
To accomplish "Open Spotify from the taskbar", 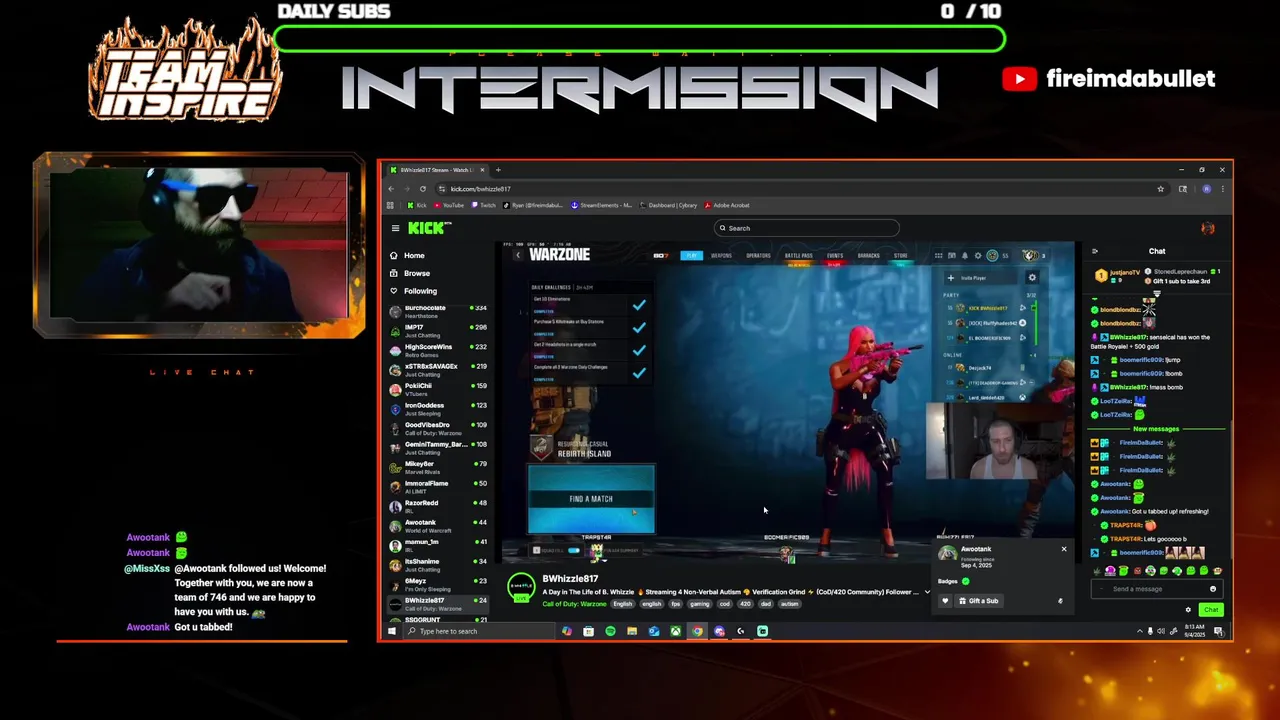I will 610,631.
